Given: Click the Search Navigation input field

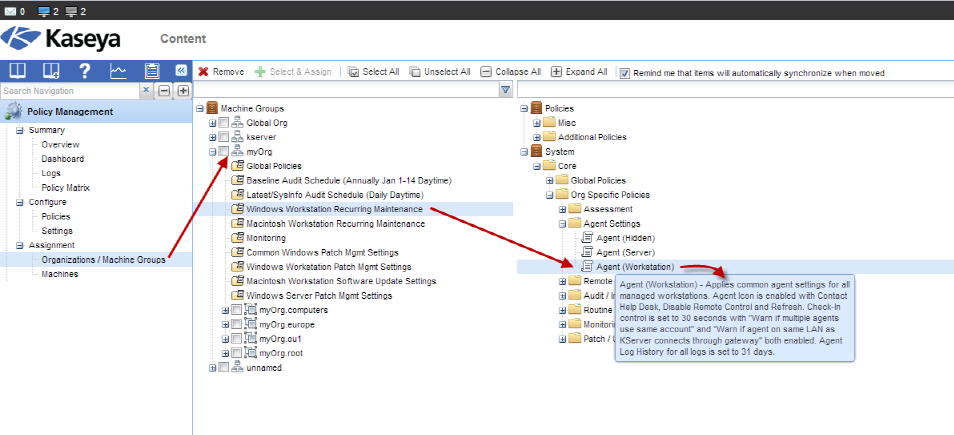Looking at the screenshot, I should coord(68,91).
